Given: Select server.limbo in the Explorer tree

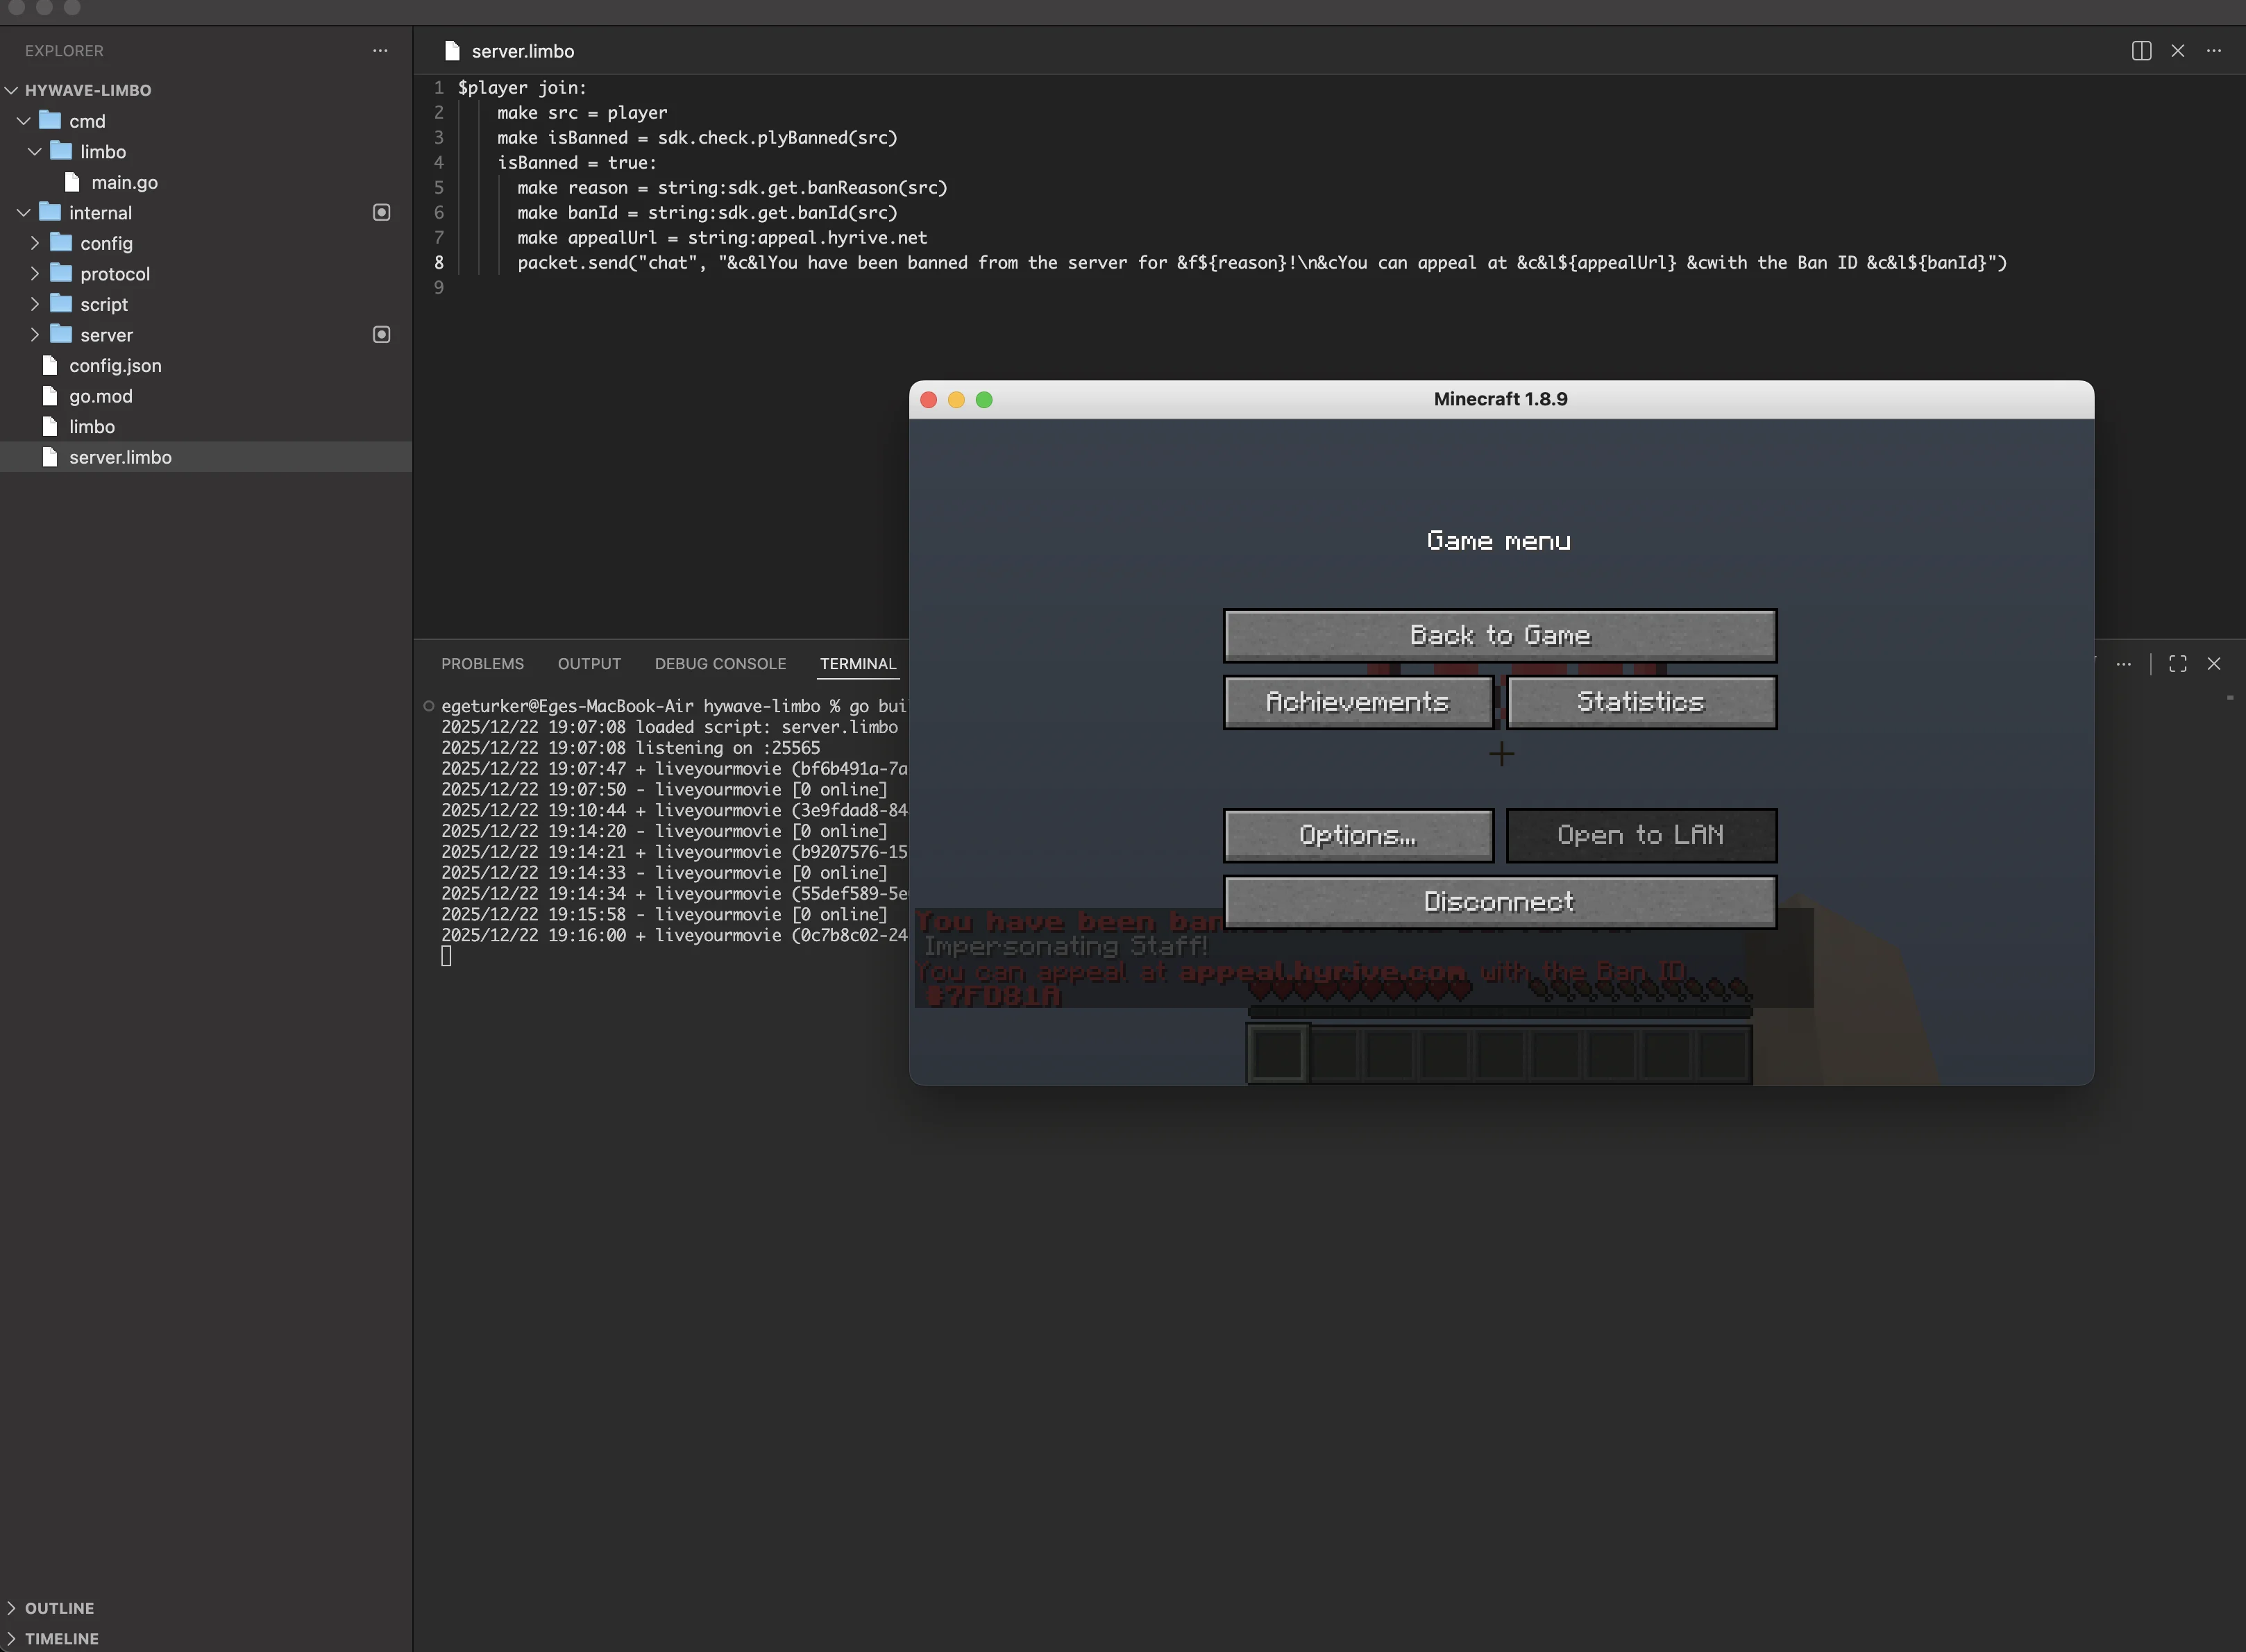Looking at the screenshot, I should click(x=206, y=457).
